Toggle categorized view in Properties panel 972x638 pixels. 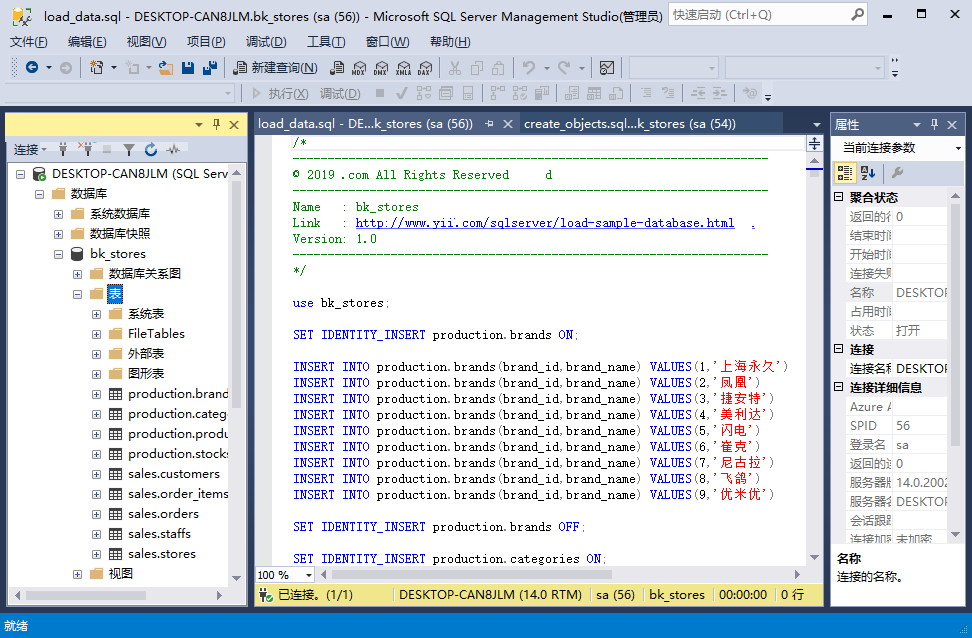click(844, 173)
